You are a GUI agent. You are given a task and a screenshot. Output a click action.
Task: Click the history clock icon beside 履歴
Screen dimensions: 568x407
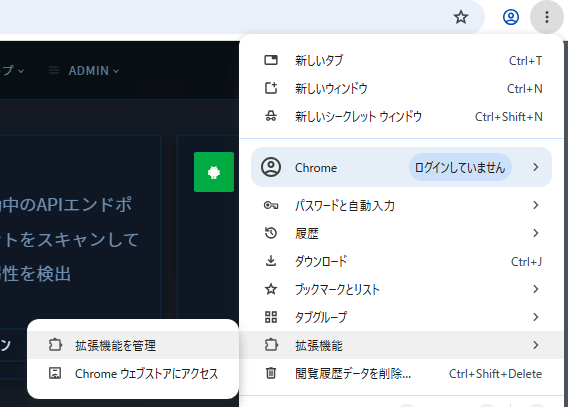[271, 233]
